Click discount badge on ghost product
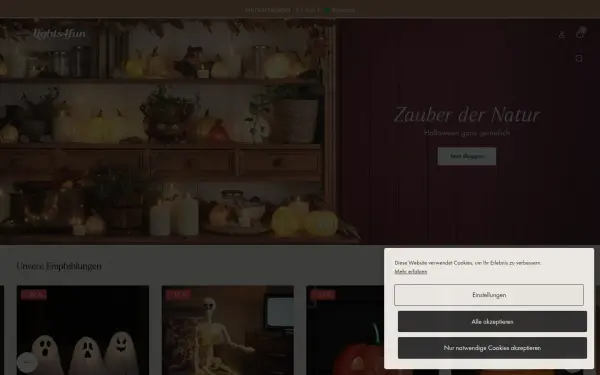This screenshot has width=600, height=375. [x=34, y=294]
